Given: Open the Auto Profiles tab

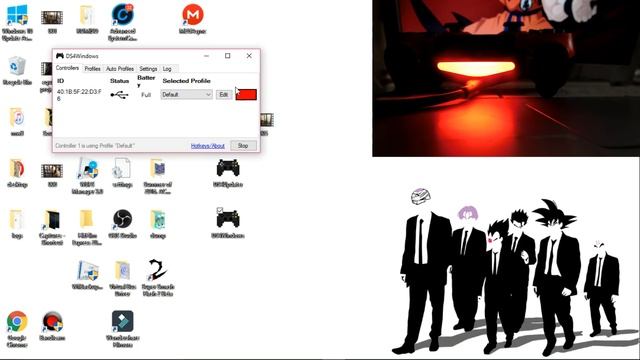Looking at the screenshot, I should [x=120, y=69].
